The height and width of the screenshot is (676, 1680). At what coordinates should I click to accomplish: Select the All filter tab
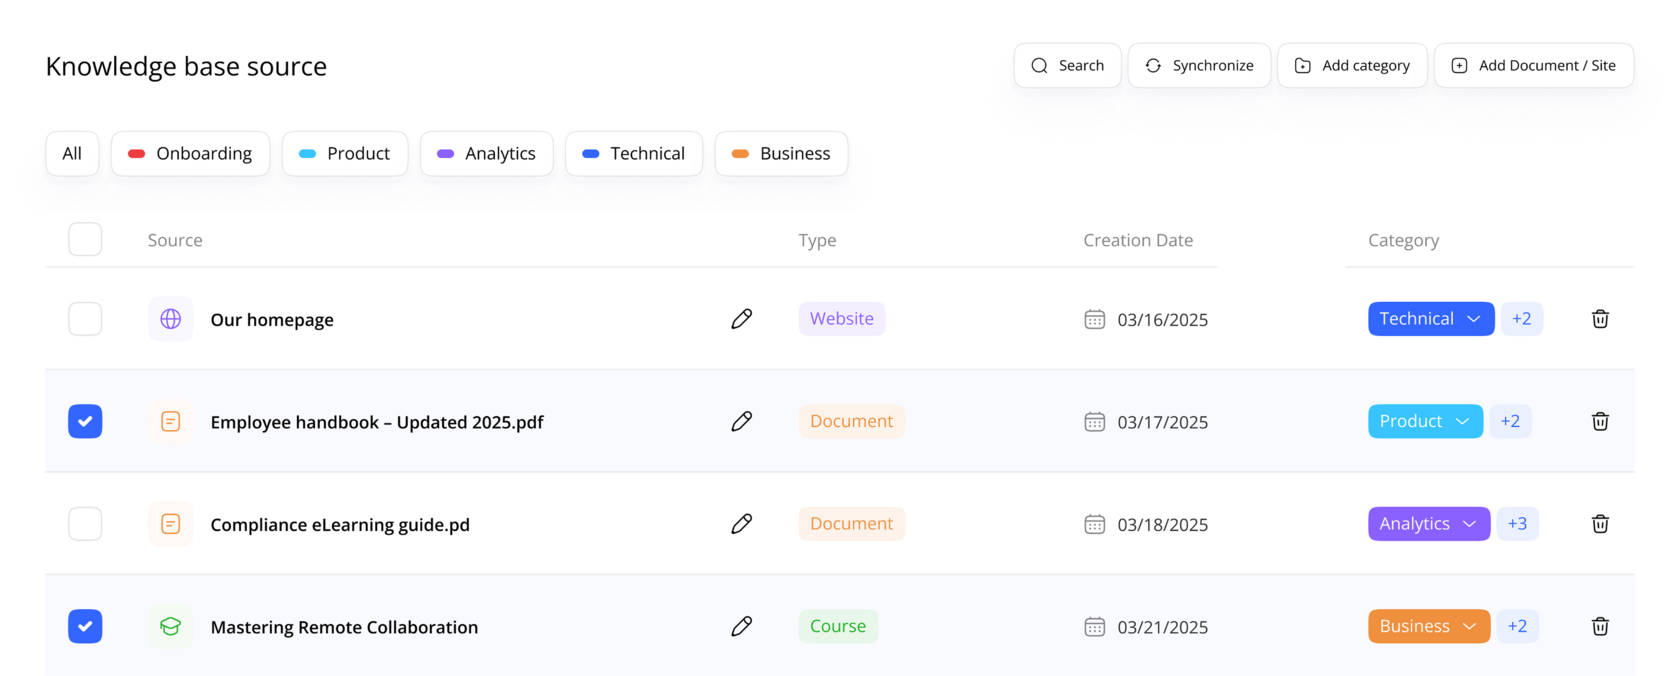tap(72, 153)
